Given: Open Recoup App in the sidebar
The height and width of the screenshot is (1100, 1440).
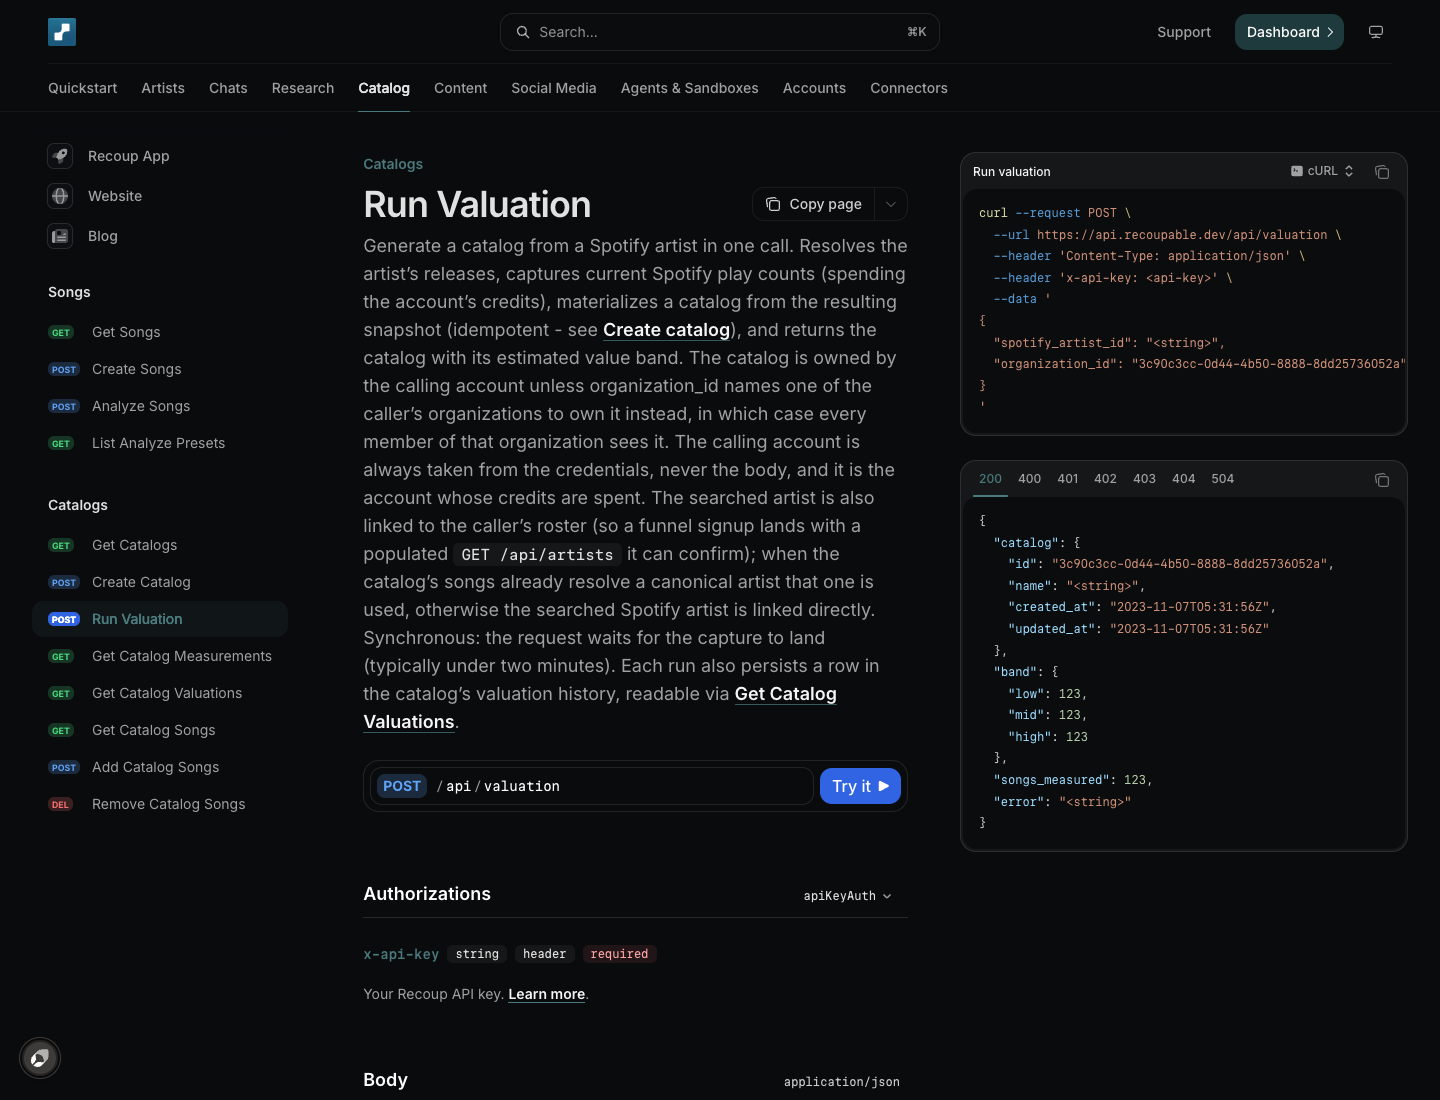Looking at the screenshot, I should pyautogui.click(x=129, y=156).
